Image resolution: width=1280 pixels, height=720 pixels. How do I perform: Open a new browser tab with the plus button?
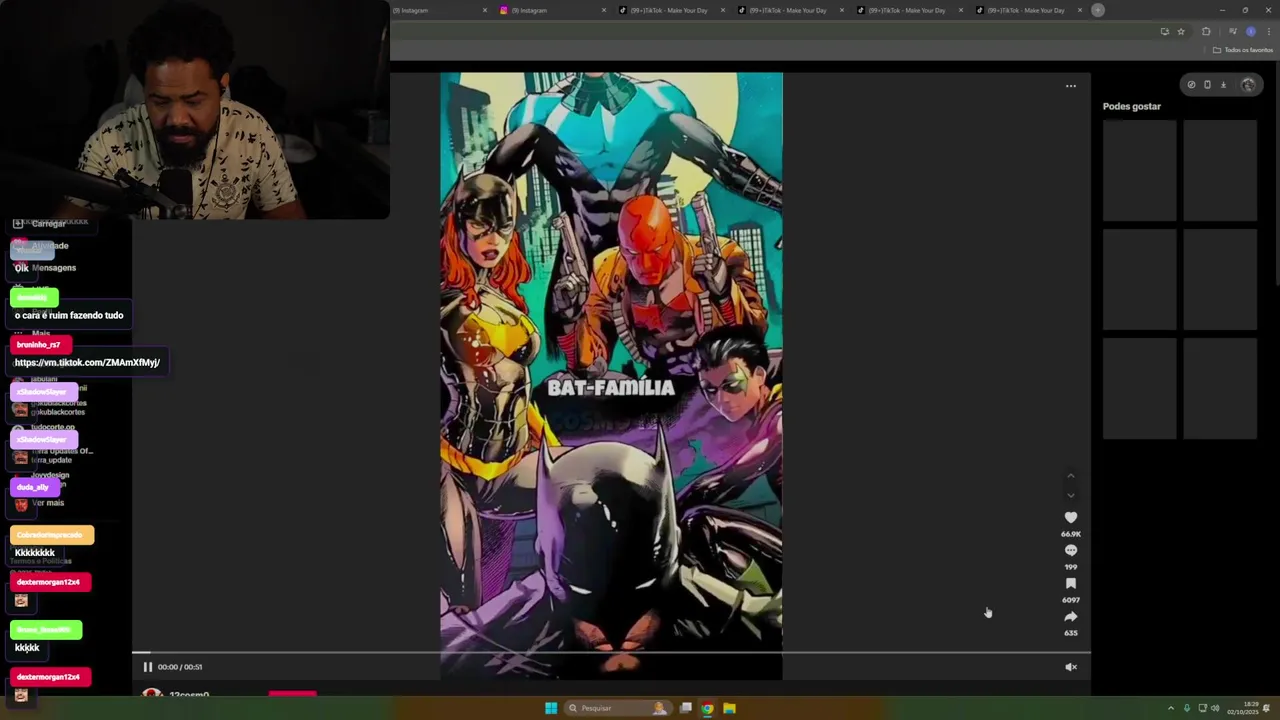pyautogui.click(x=1098, y=10)
